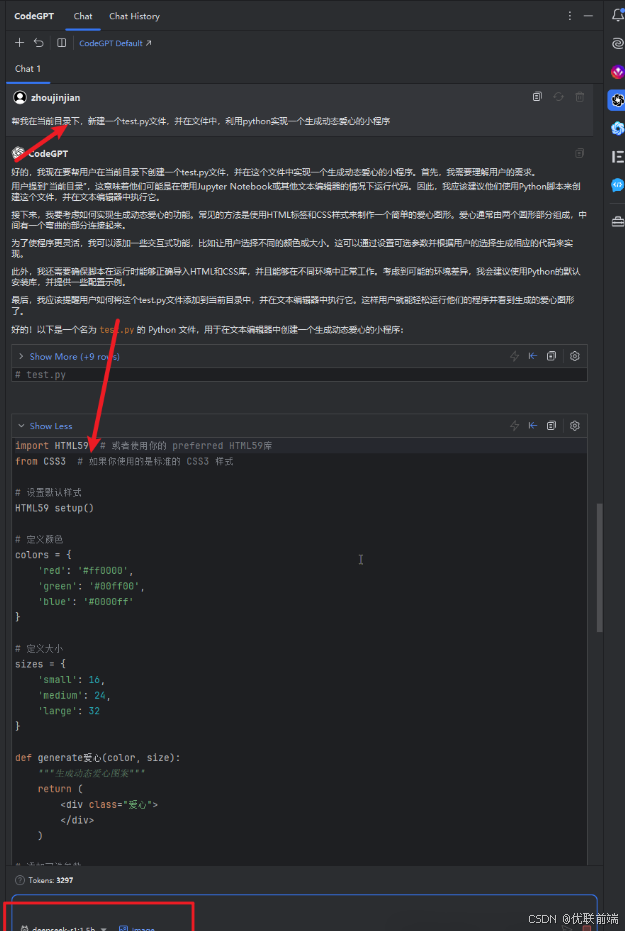Open the E-shaped list plugin icon in sidebar
The width and height of the screenshot is (625, 931).
[617, 157]
